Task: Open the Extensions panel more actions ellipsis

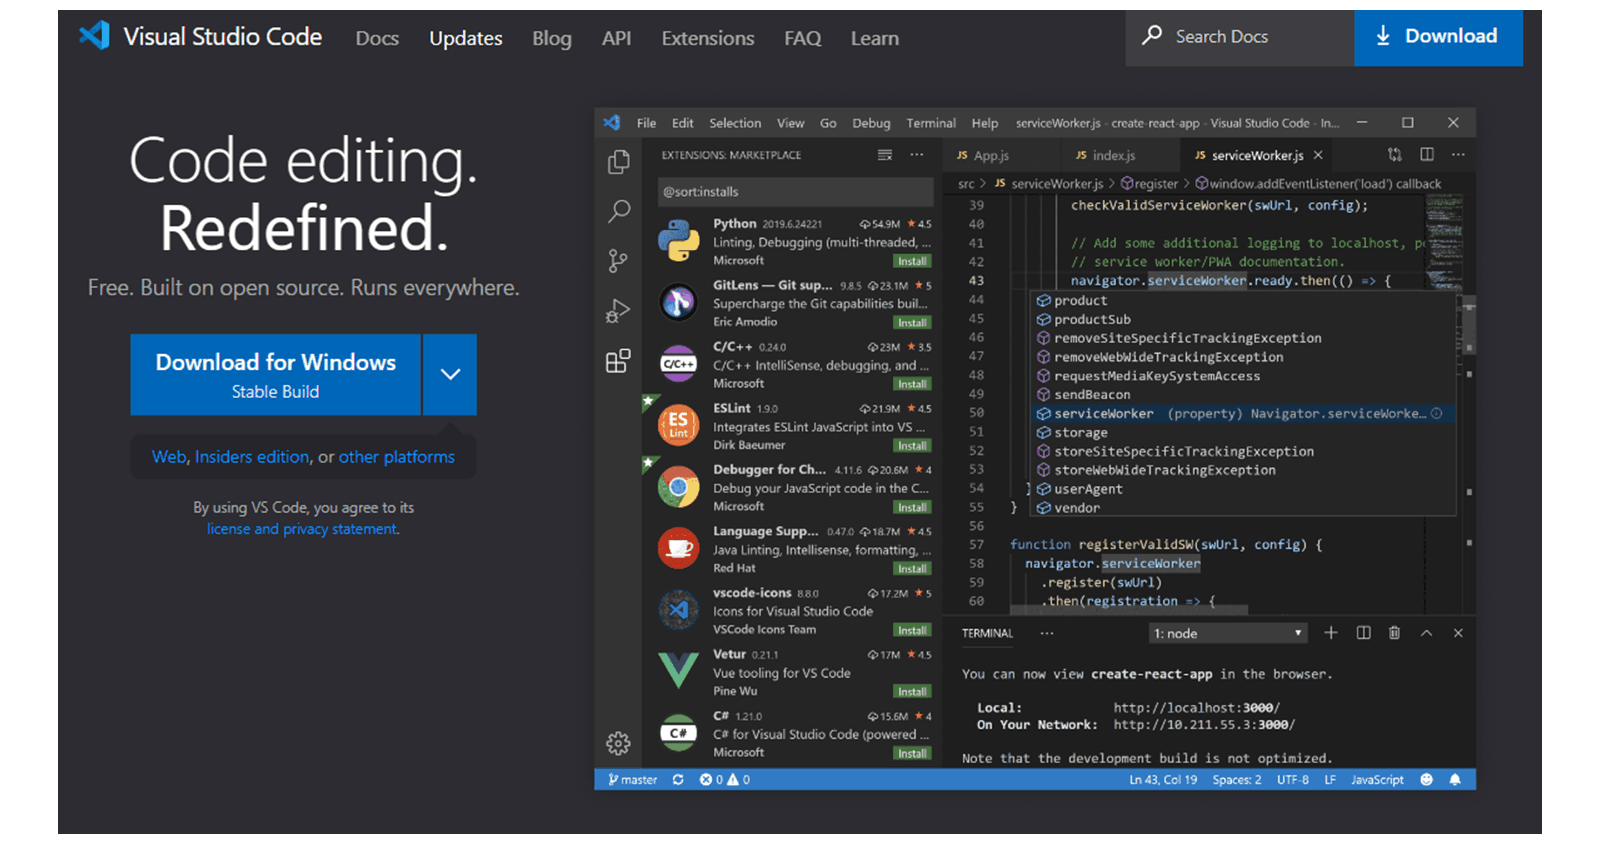Action: [917, 155]
